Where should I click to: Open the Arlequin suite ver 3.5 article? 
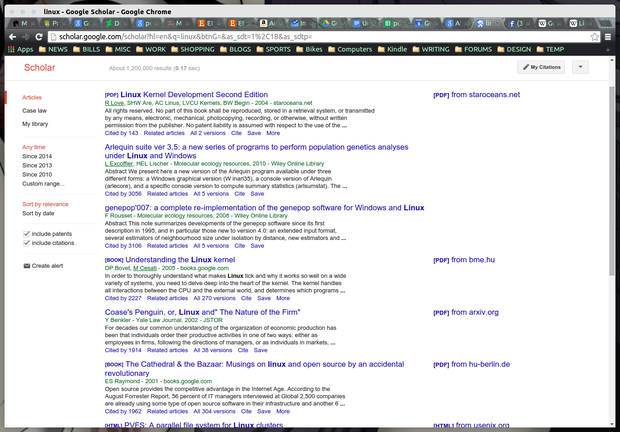pyautogui.click(x=257, y=151)
